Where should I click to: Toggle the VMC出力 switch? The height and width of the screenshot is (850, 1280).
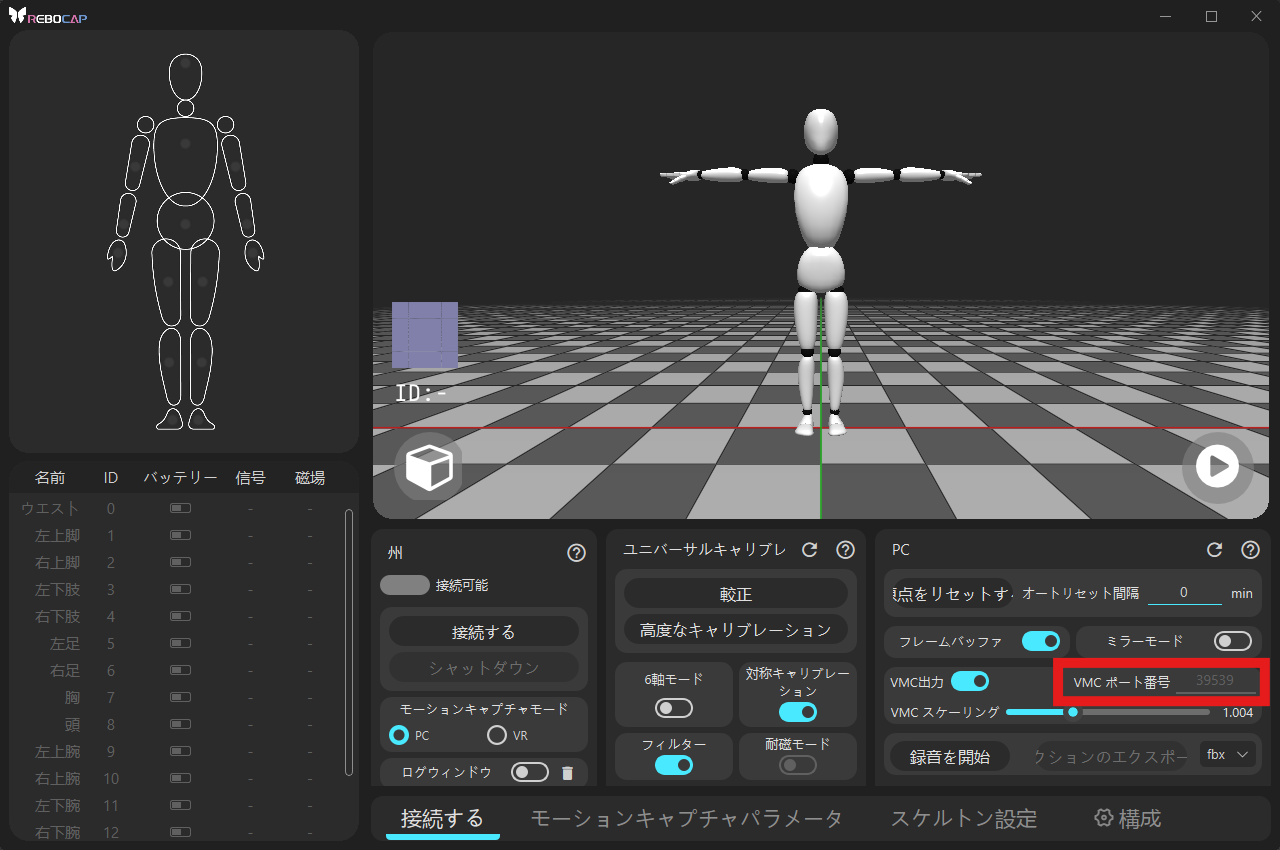970,681
